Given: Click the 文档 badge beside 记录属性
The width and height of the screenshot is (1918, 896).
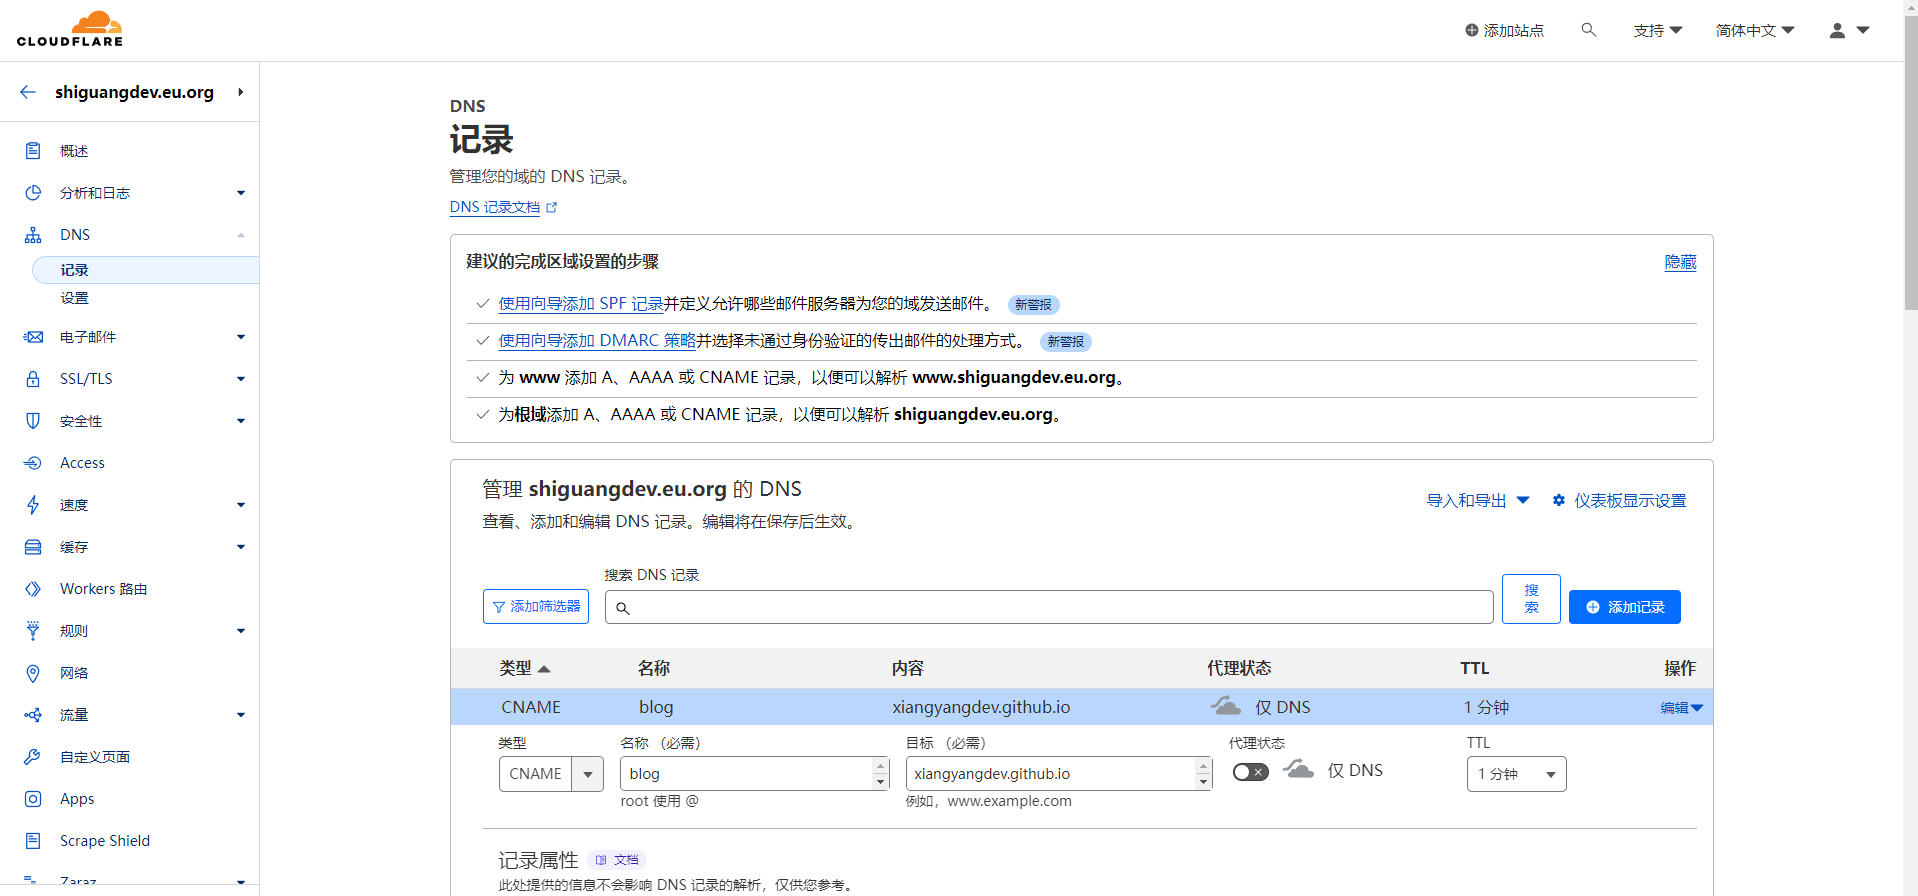Looking at the screenshot, I should click(617, 860).
